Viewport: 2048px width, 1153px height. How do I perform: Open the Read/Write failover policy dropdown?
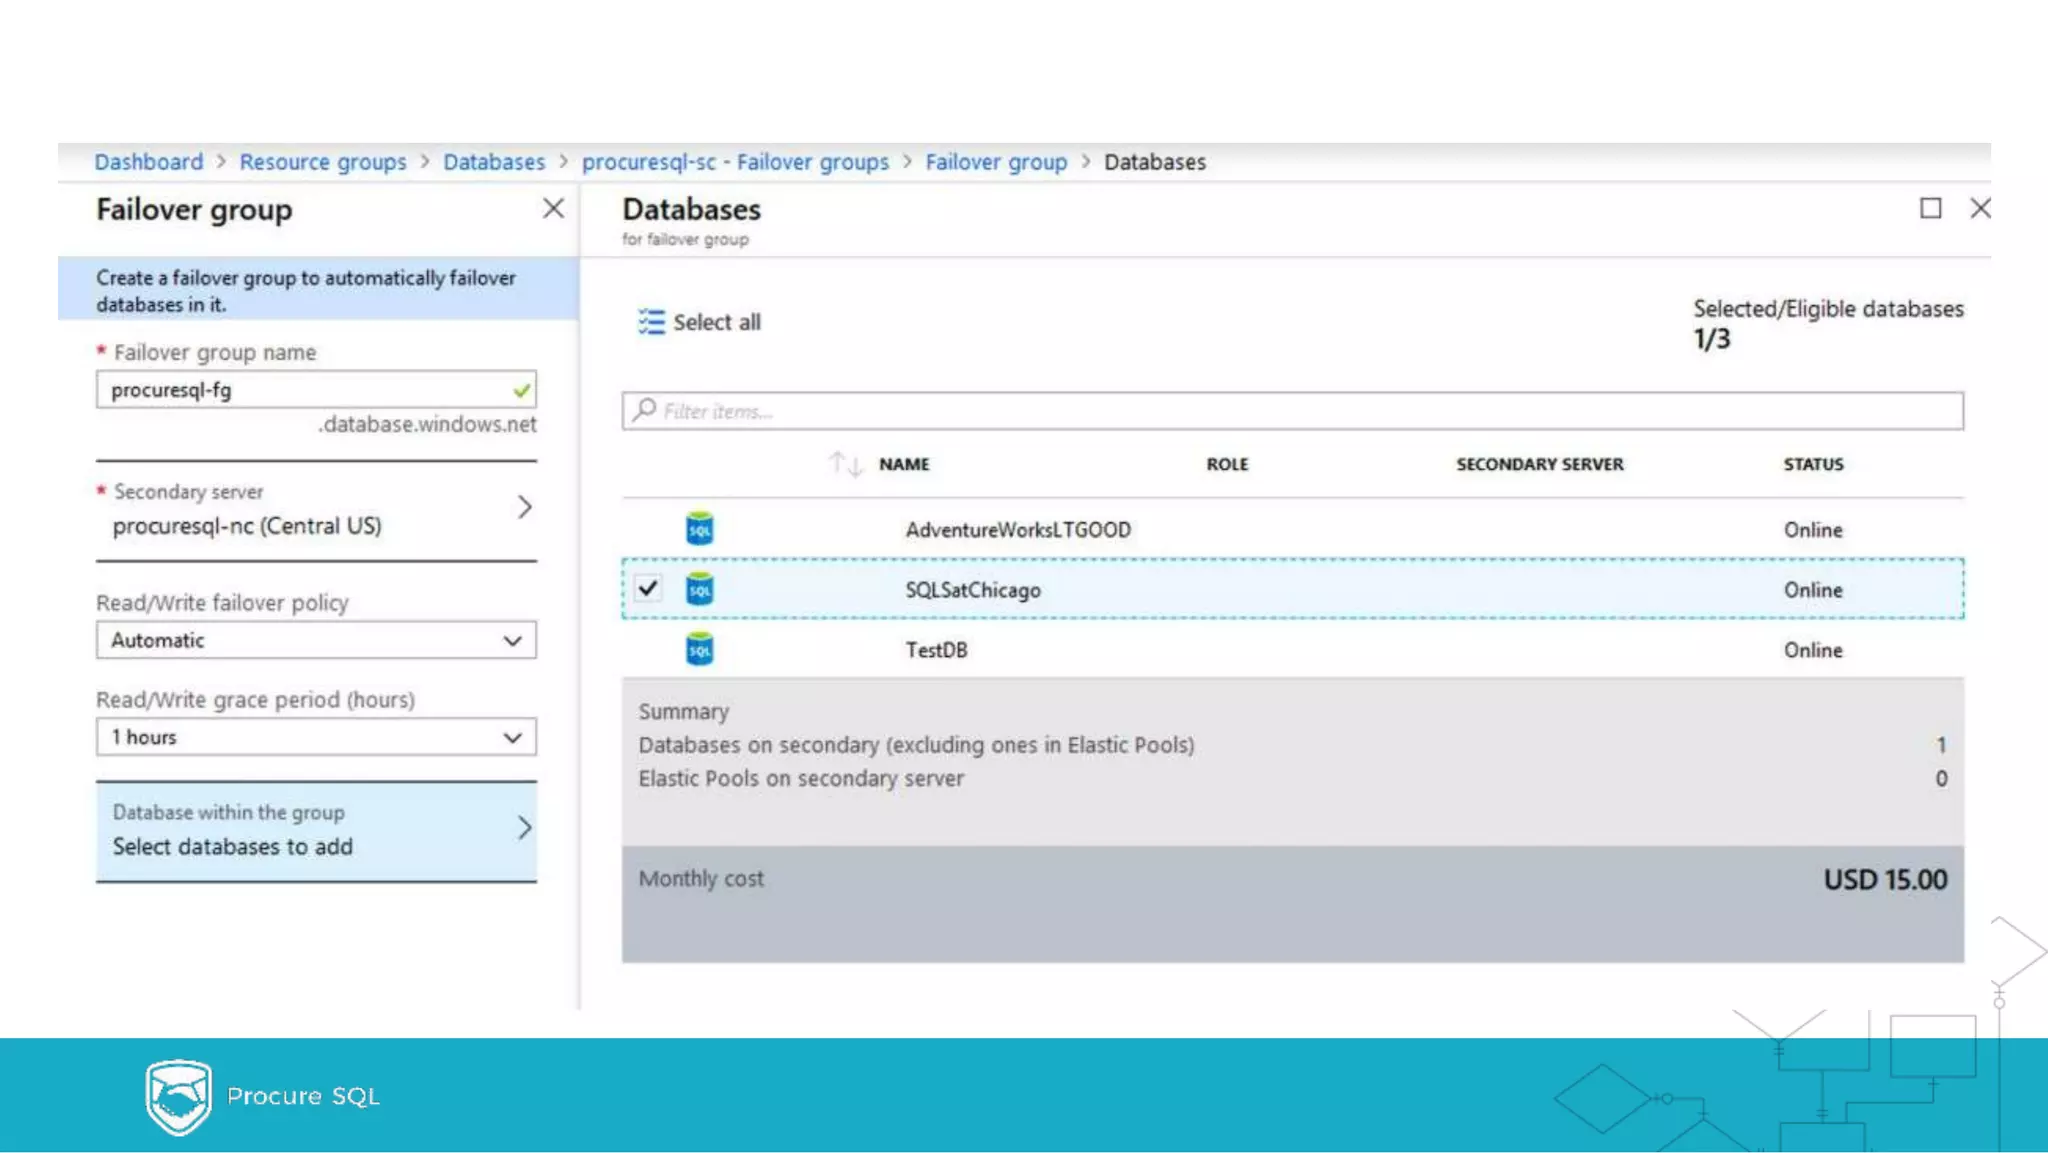click(316, 640)
